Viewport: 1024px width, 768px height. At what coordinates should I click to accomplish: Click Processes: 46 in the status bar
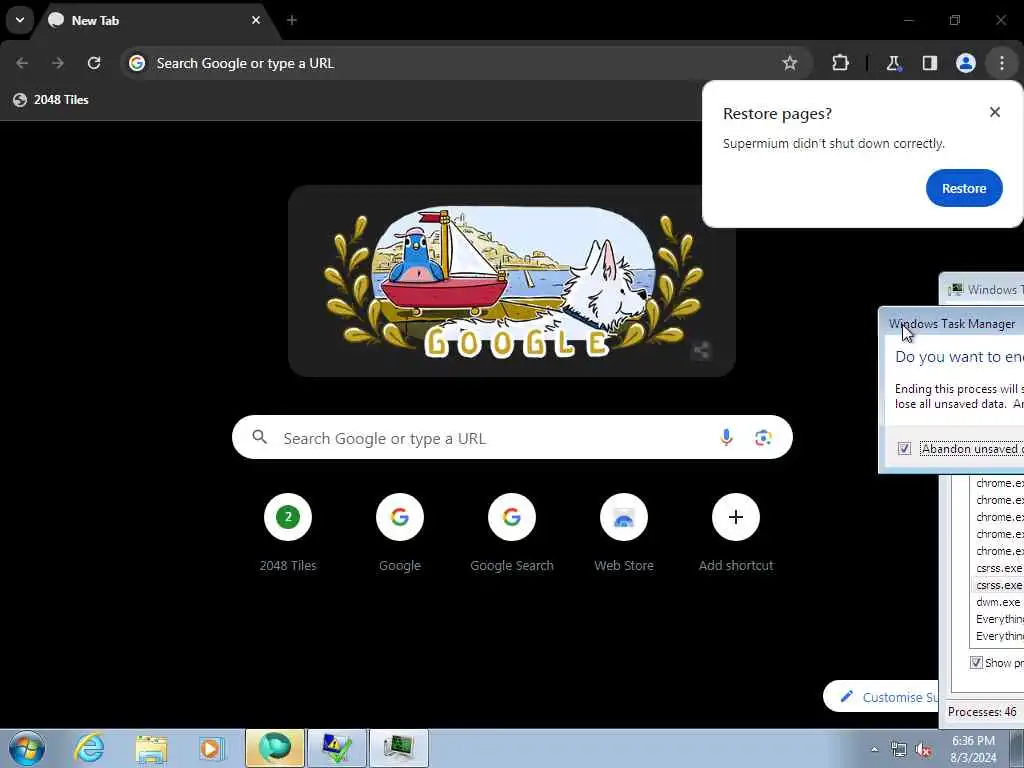click(x=982, y=712)
